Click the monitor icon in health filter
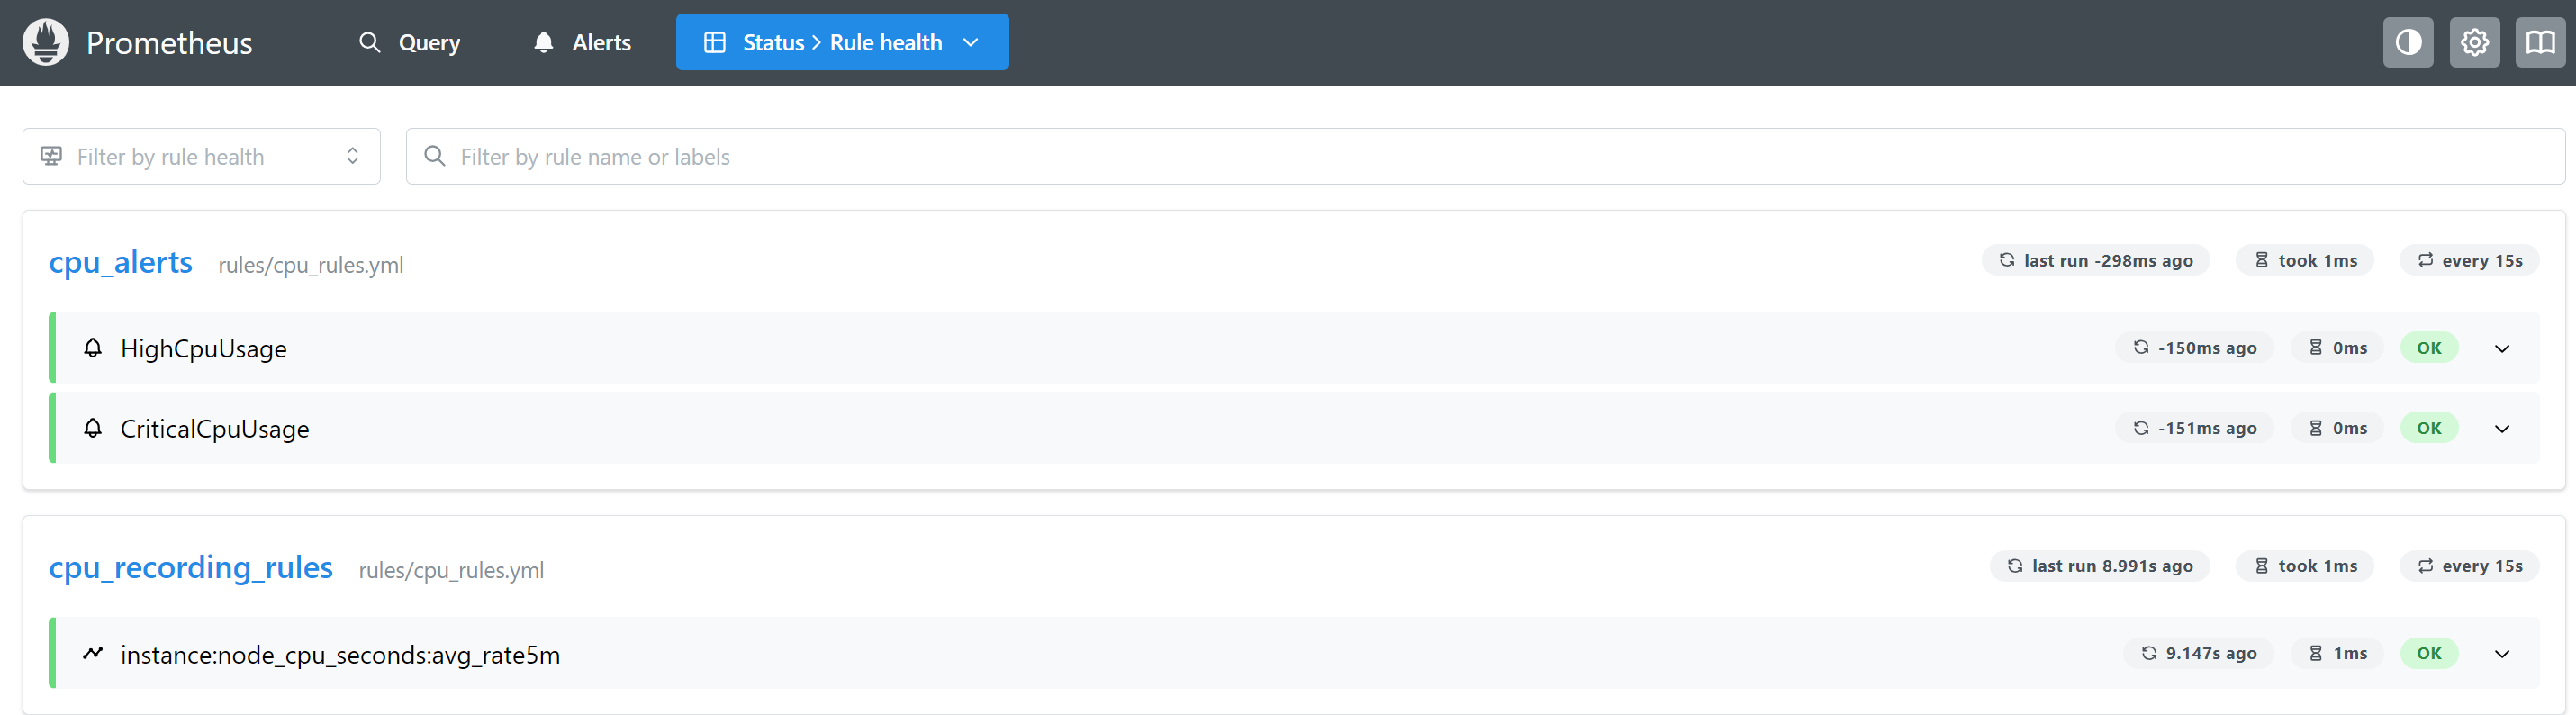The width and height of the screenshot is (2576, 715). pyautogui.click(x=51, y=156)
